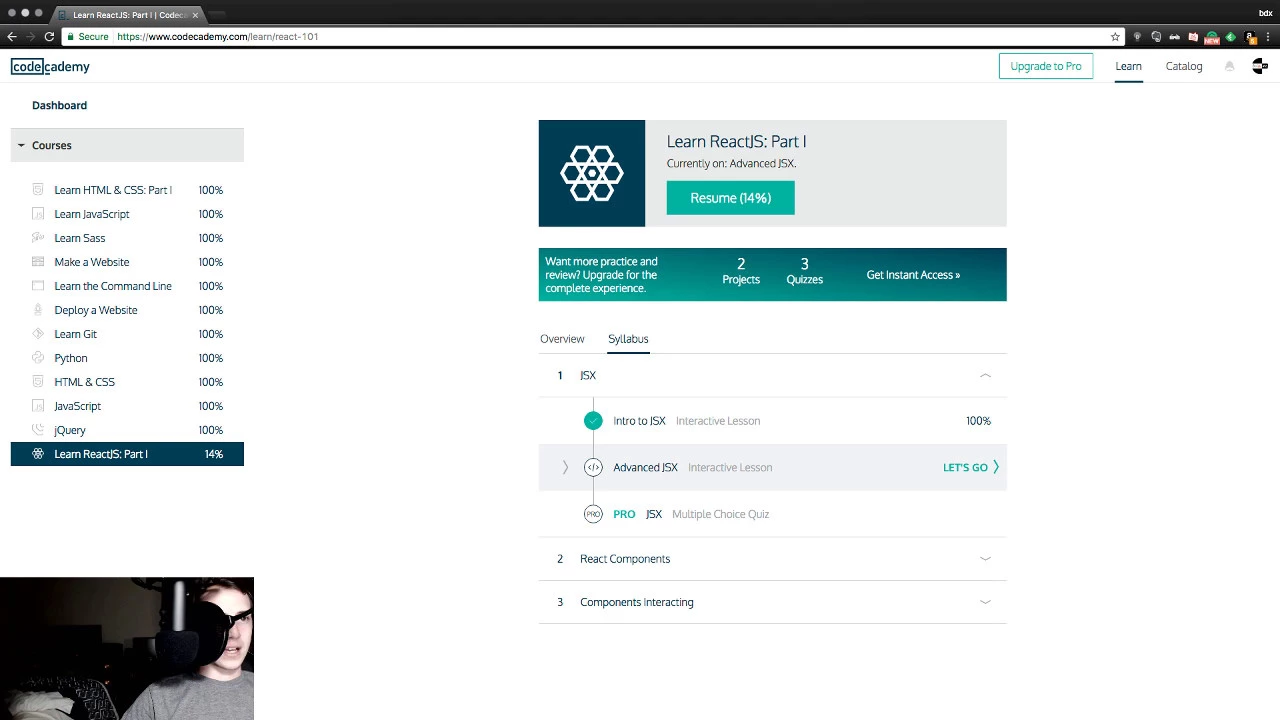Open the JavaScript course in sidebar
This screenshot has height=720, width=1280.
point(77,406)
